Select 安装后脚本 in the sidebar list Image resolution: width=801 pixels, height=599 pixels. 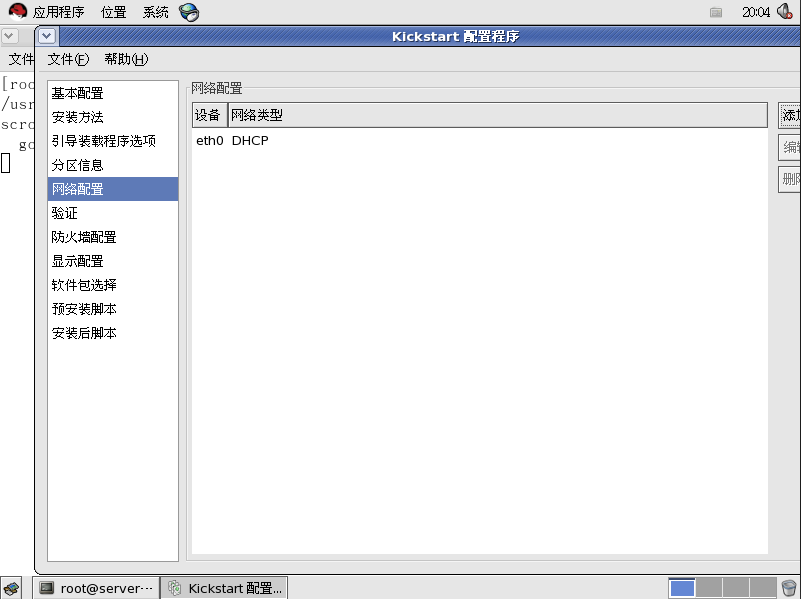(113, 333)
